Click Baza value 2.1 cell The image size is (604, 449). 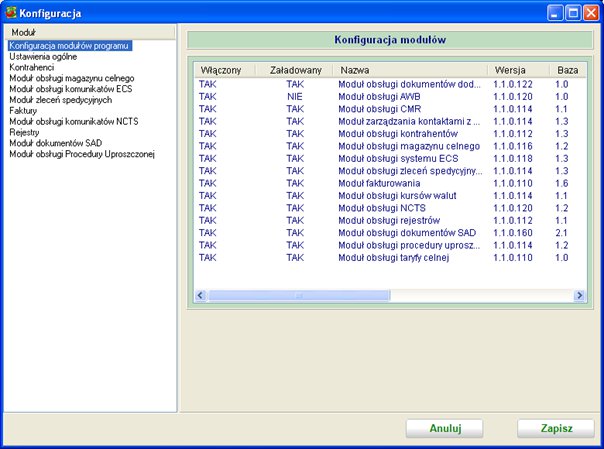(x=562, y=233)
